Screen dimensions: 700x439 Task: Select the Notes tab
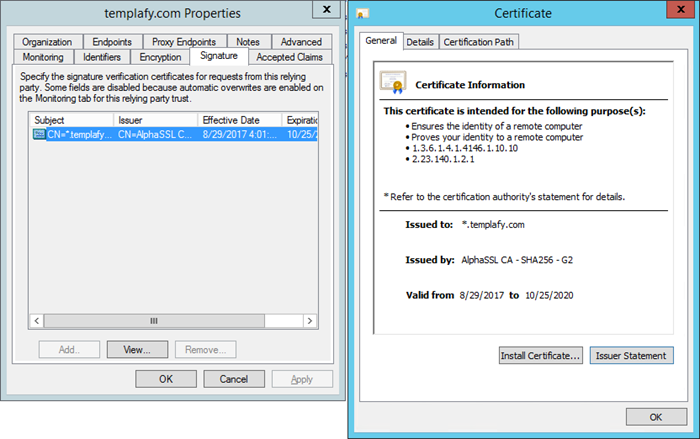pos(248,42)
